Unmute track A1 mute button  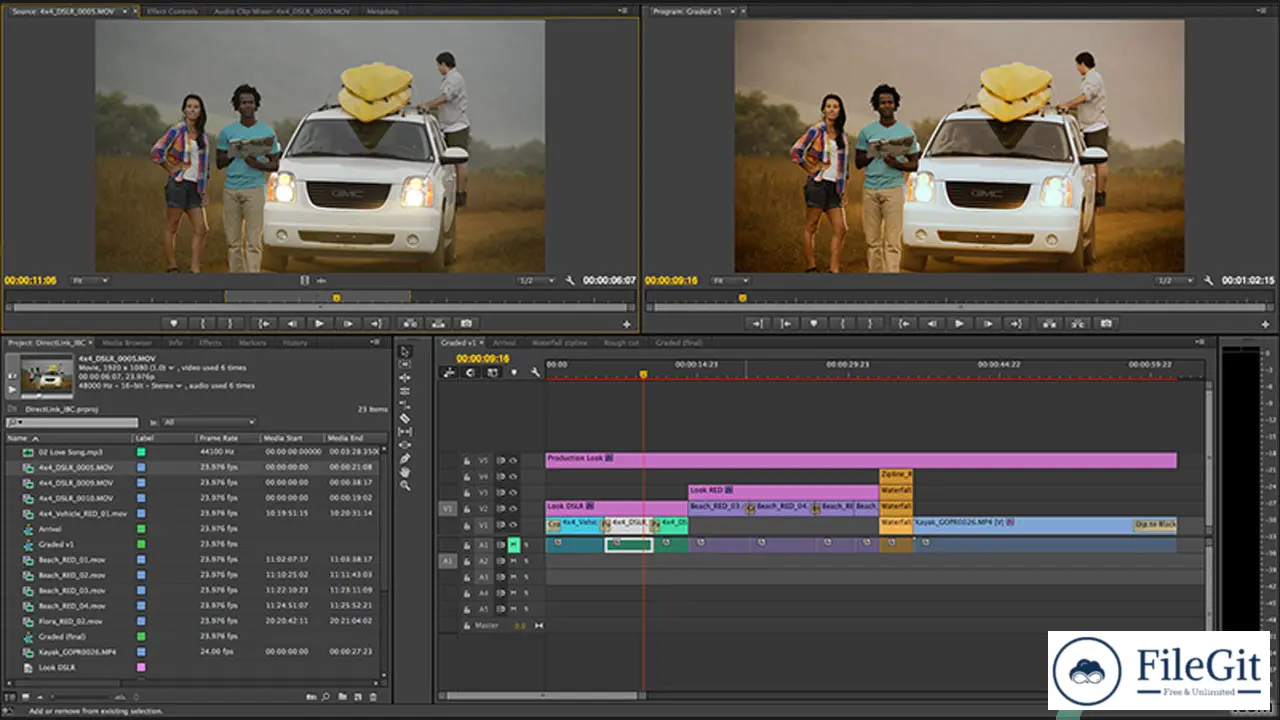pos(514,545)
